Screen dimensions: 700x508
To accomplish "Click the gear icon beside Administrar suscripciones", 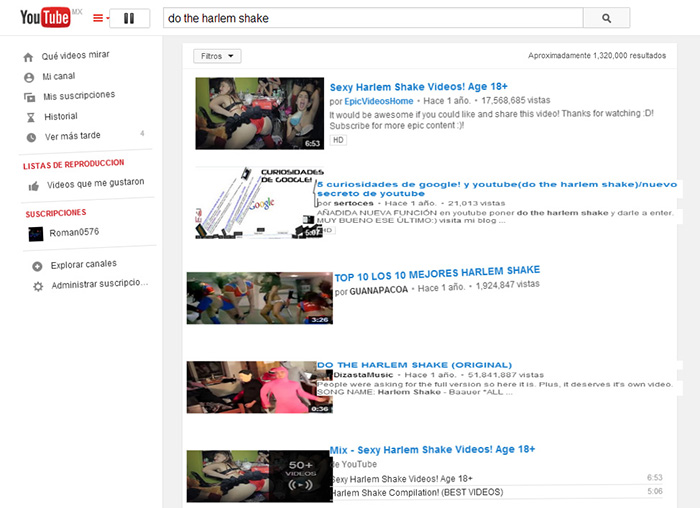I will (38, 286).
